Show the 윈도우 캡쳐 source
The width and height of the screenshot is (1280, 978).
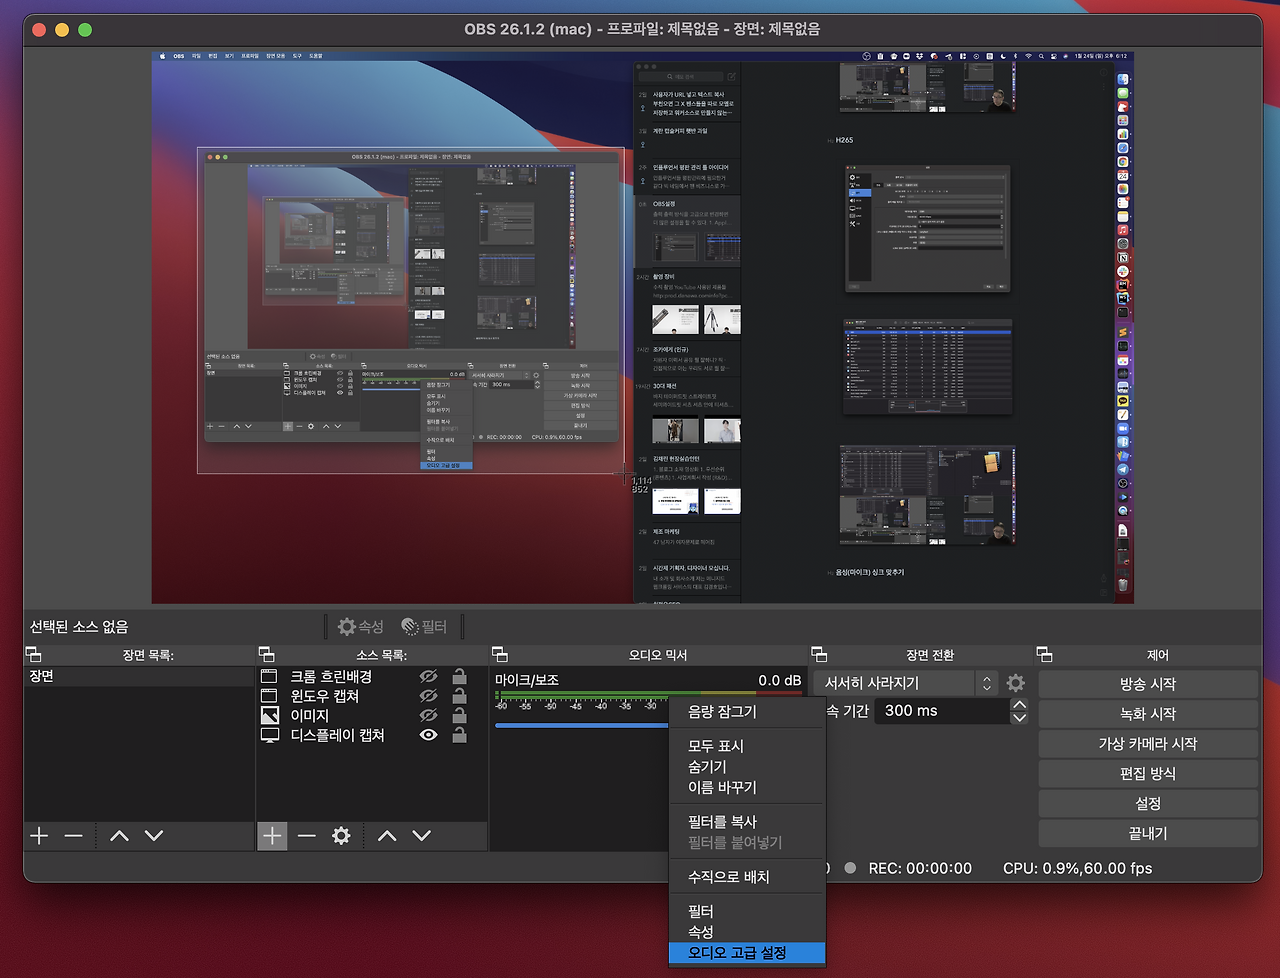[428, 696]
